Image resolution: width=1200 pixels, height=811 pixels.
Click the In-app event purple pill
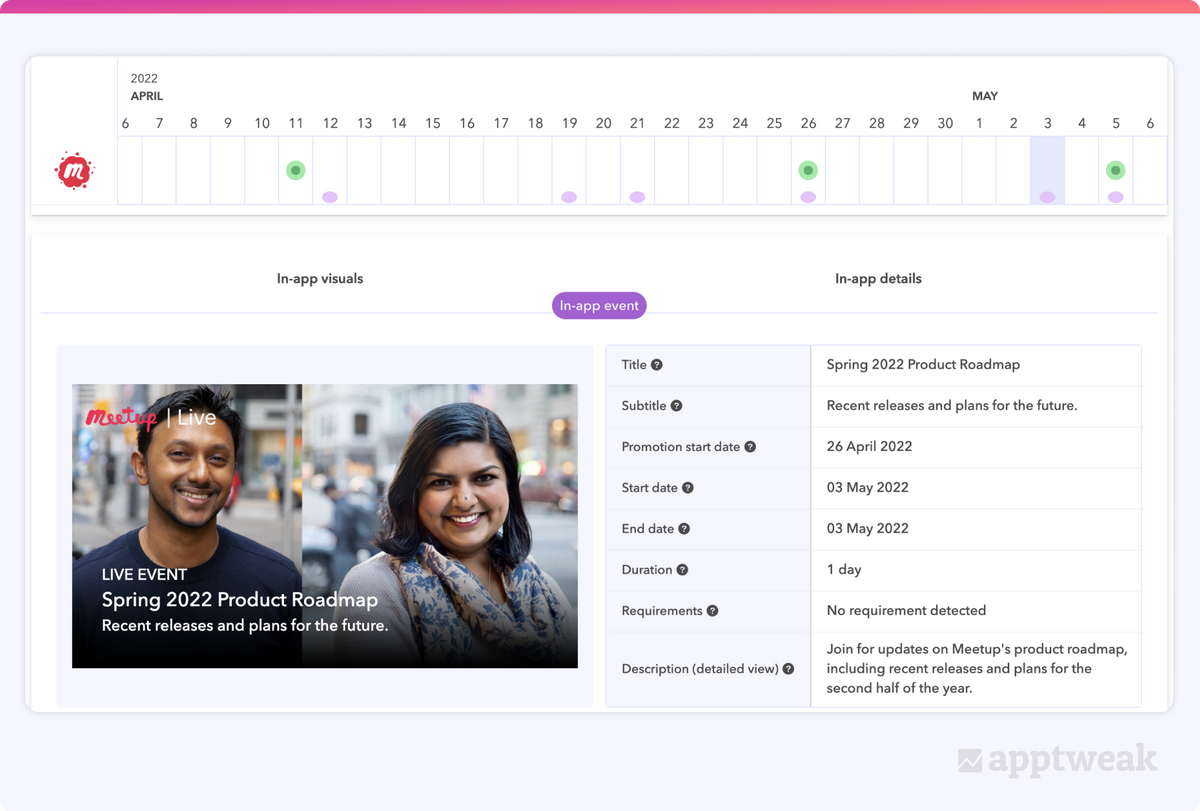599,306
